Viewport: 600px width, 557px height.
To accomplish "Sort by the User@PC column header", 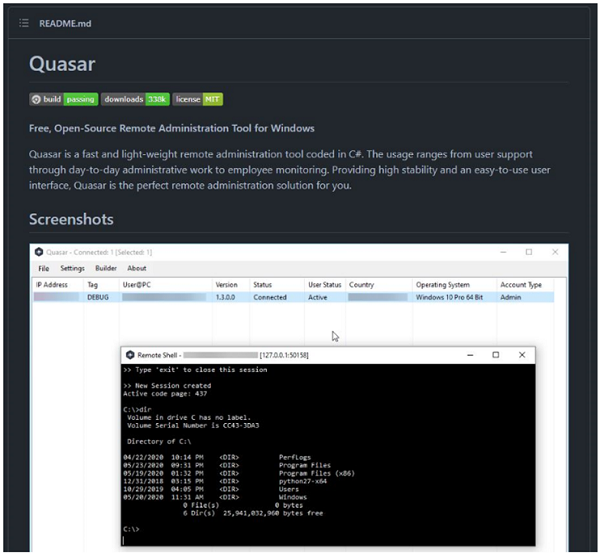I will pos(137,285).
